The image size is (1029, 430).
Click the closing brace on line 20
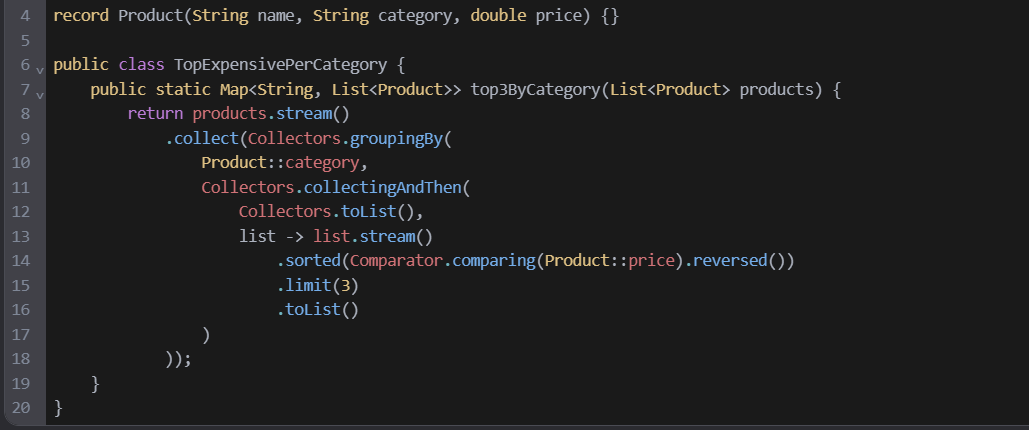[58, 408]
